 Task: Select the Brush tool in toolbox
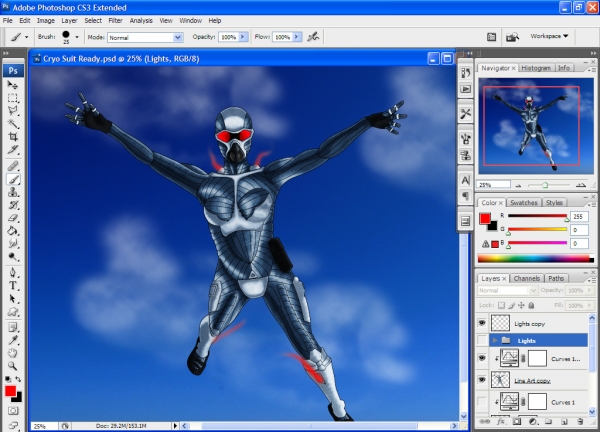click(13, 179)
